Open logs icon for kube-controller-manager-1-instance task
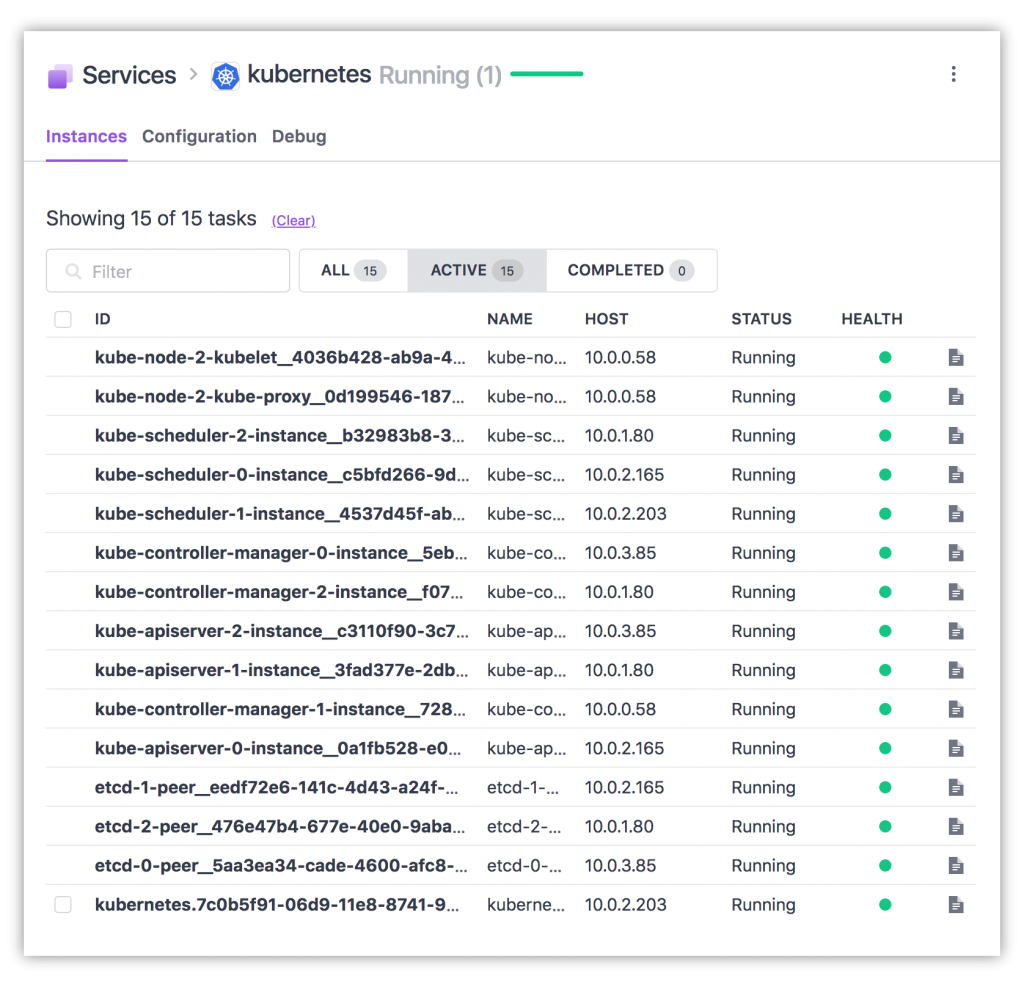Viewport: 1024px width, 987px height. [x=955, y=709]
